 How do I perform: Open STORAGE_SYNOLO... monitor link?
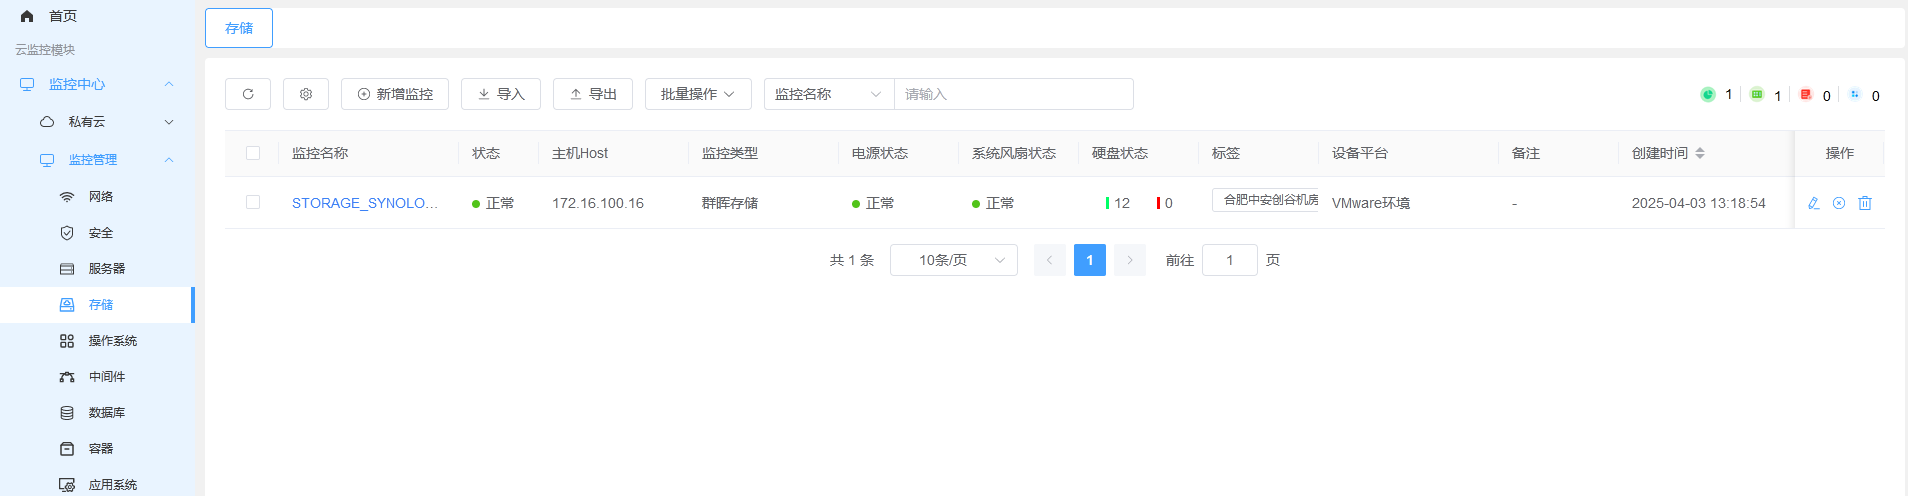[x=365, y=203]
